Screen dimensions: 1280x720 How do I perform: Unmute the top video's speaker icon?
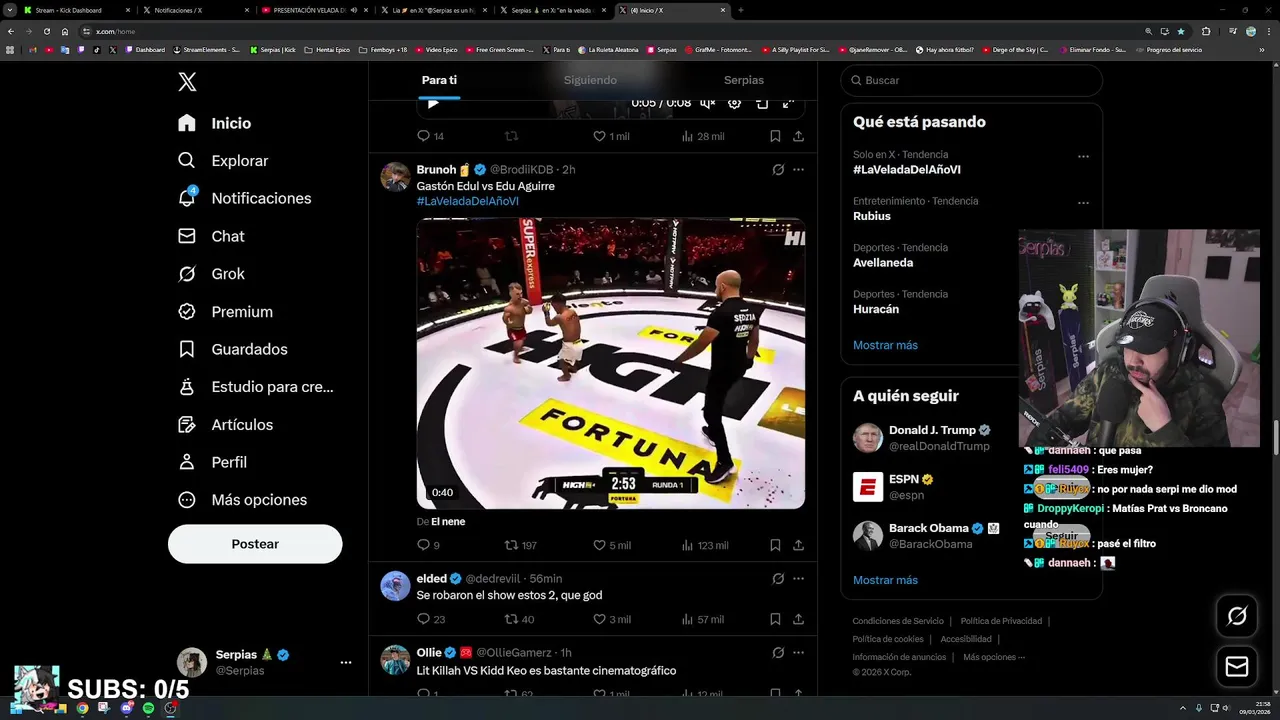tap(707, 104)
